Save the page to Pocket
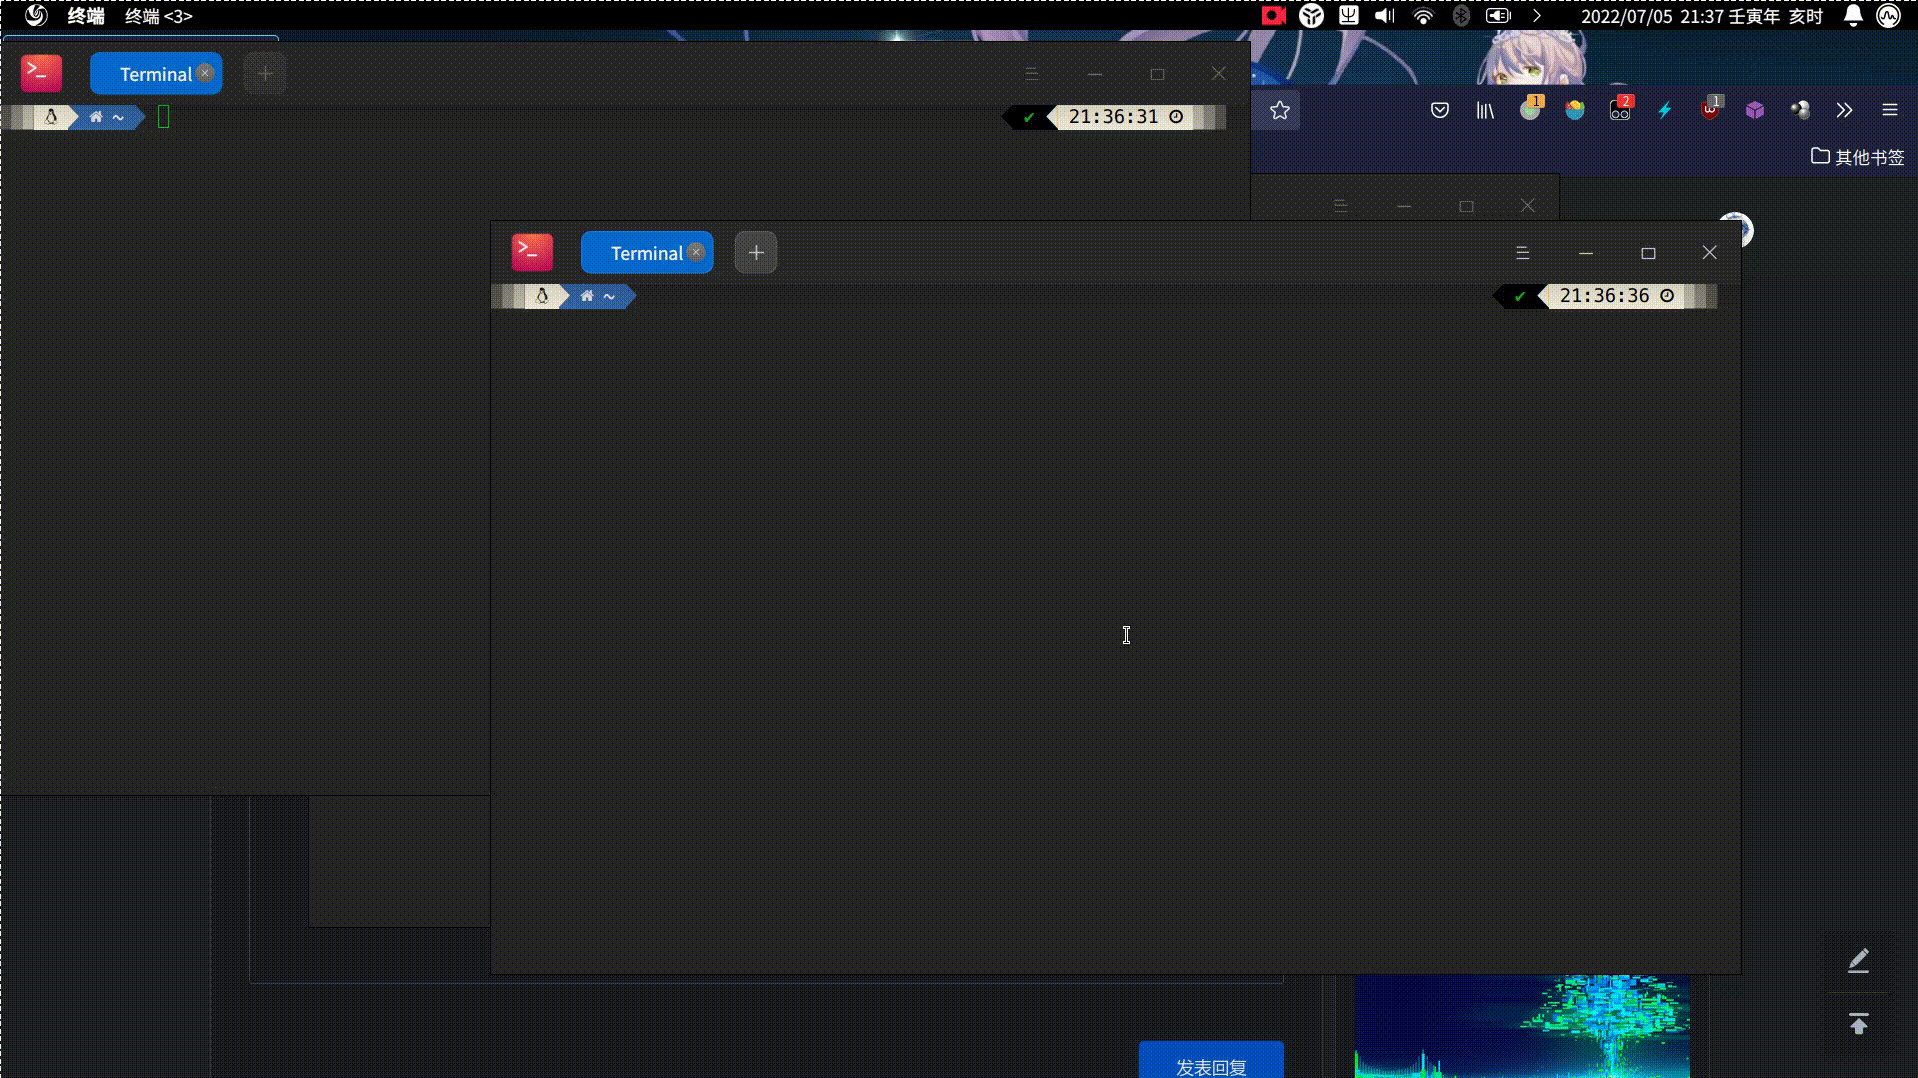 (x=1439, y=110)
